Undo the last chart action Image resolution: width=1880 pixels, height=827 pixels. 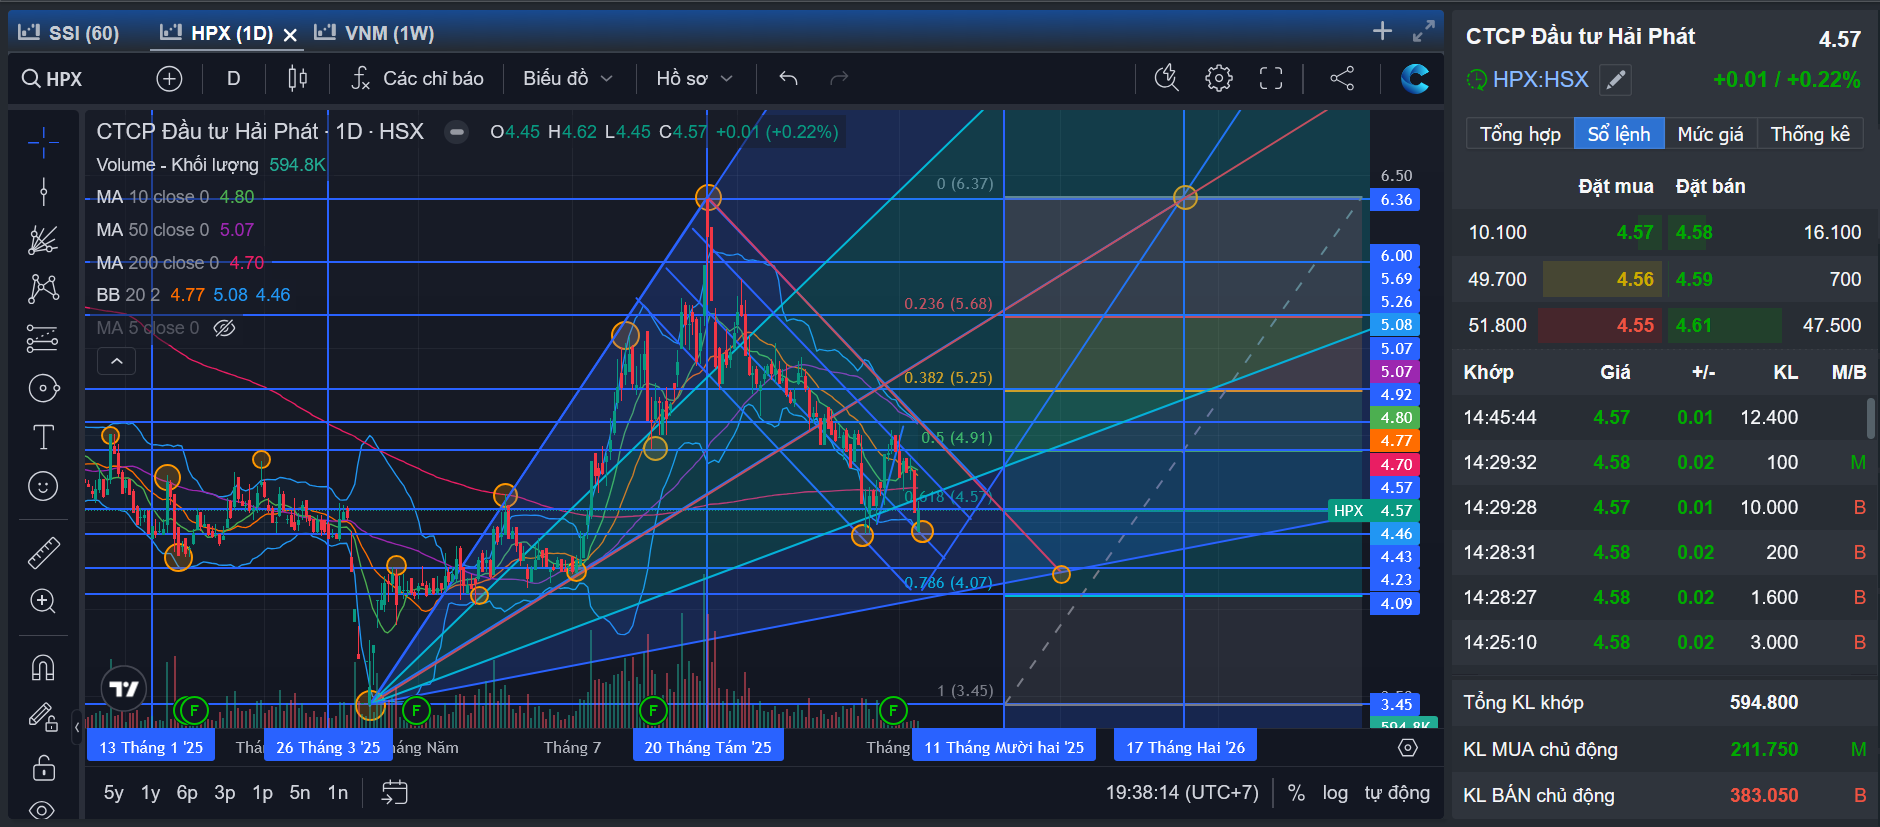788,78
